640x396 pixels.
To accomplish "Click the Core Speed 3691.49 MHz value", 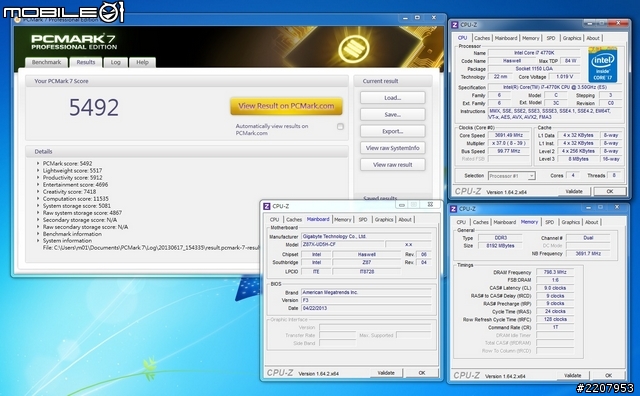I will [x=509, y=136].
